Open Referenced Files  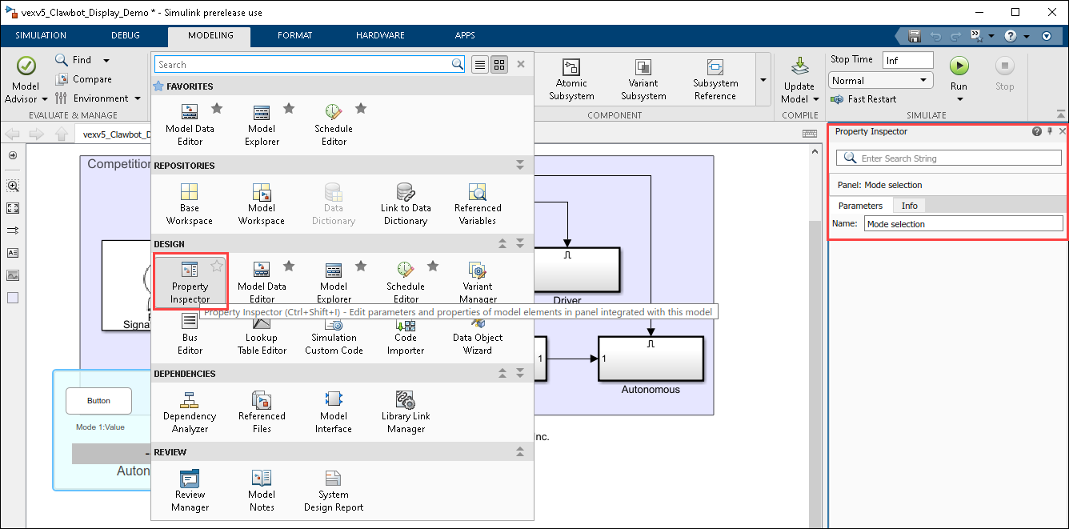click(262, 412)
